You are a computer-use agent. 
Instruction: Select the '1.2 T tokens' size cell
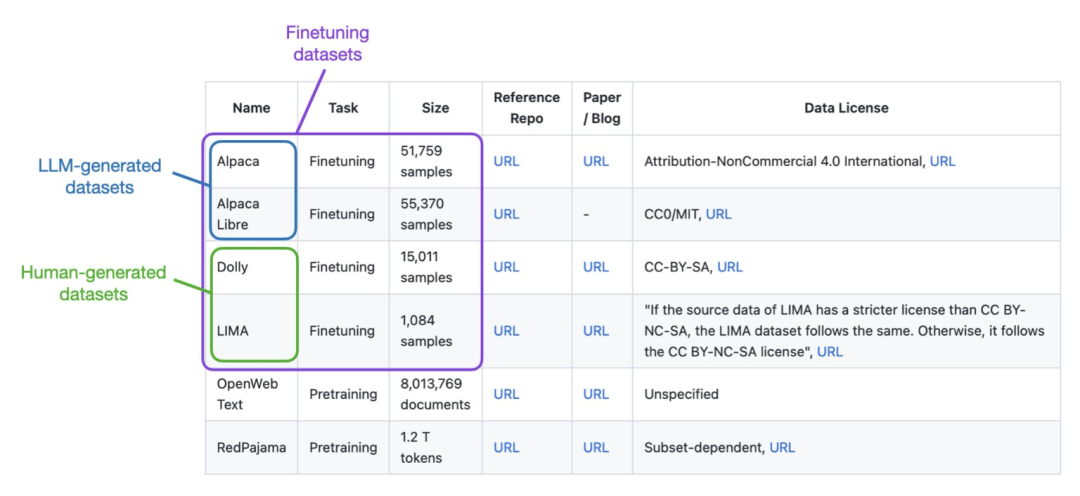pos(435,447)
